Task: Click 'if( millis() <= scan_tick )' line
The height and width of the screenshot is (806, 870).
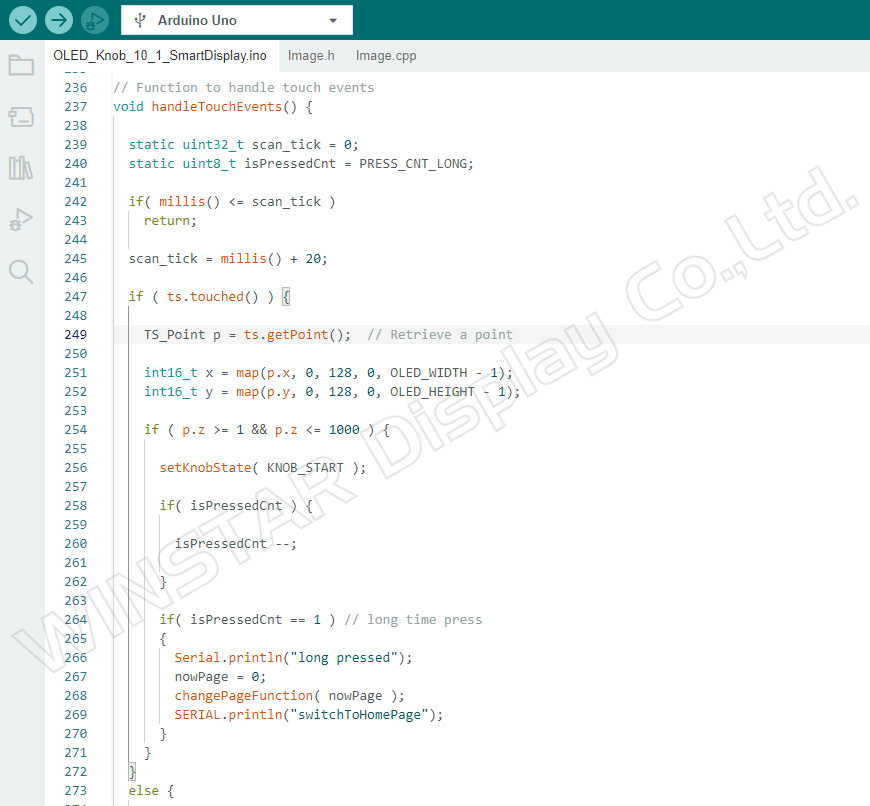Action: (x=232, y=202)
